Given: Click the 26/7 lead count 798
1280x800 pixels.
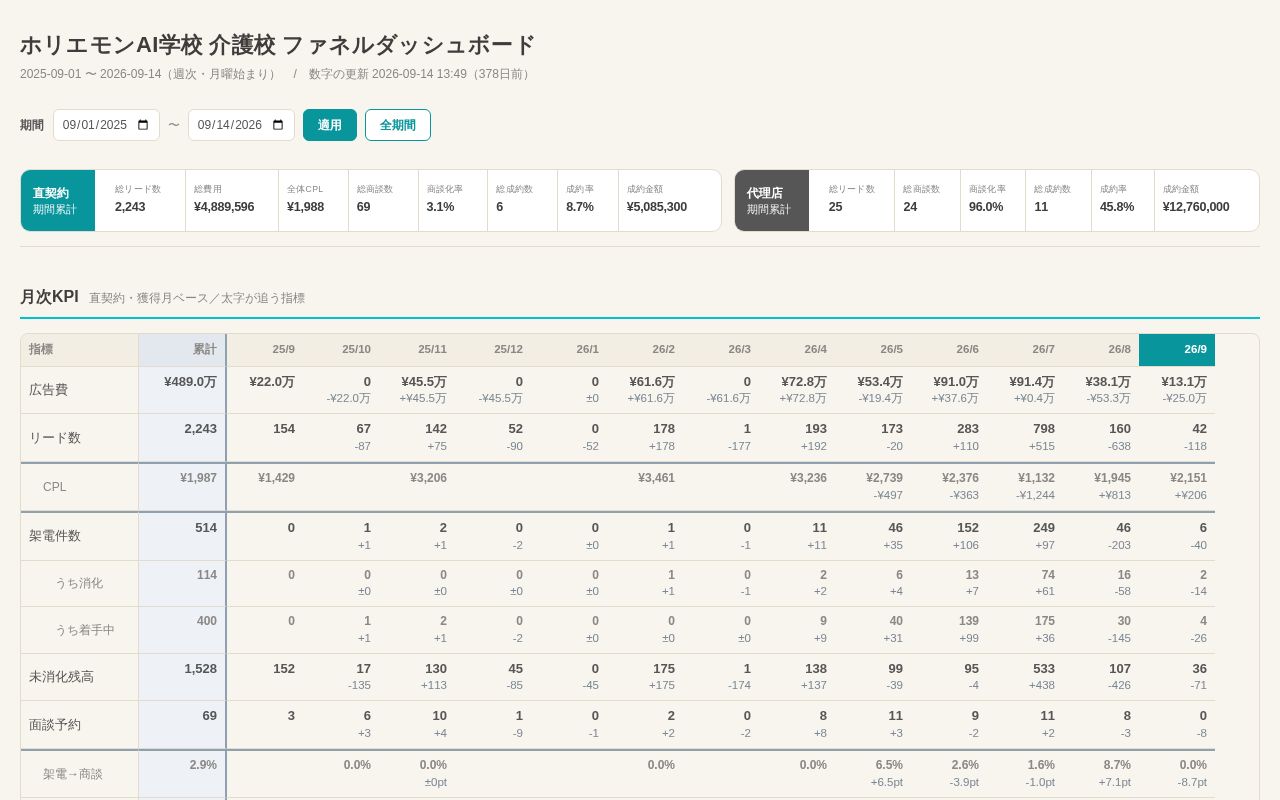Looking at the screenshot, I should coord(1040,429).
